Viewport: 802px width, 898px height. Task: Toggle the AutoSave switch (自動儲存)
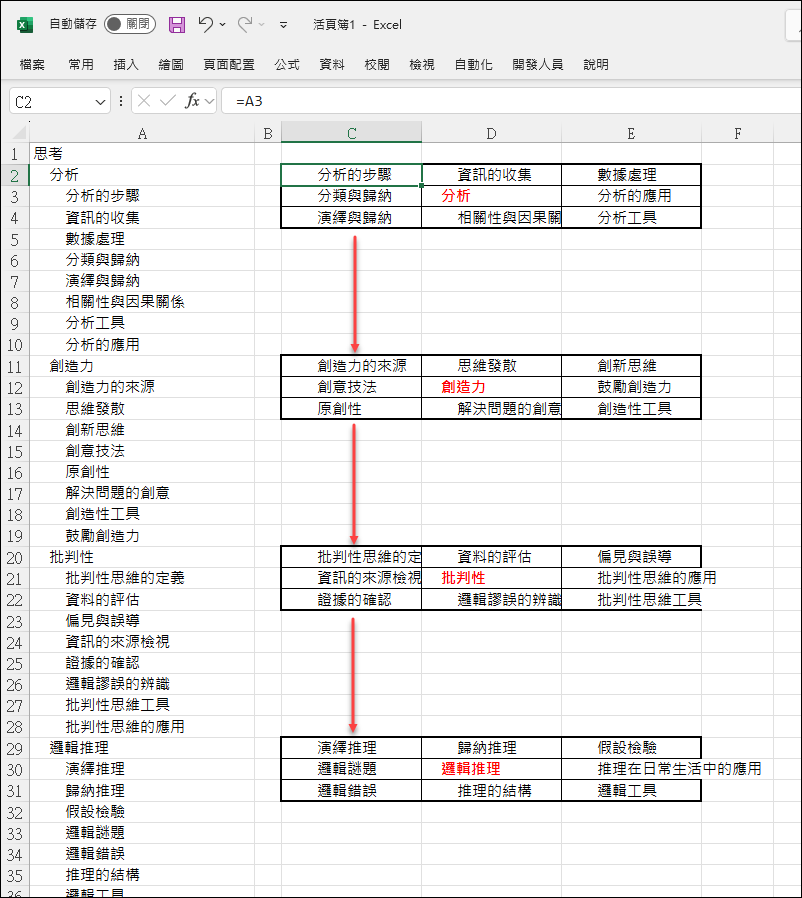[130, 24]
